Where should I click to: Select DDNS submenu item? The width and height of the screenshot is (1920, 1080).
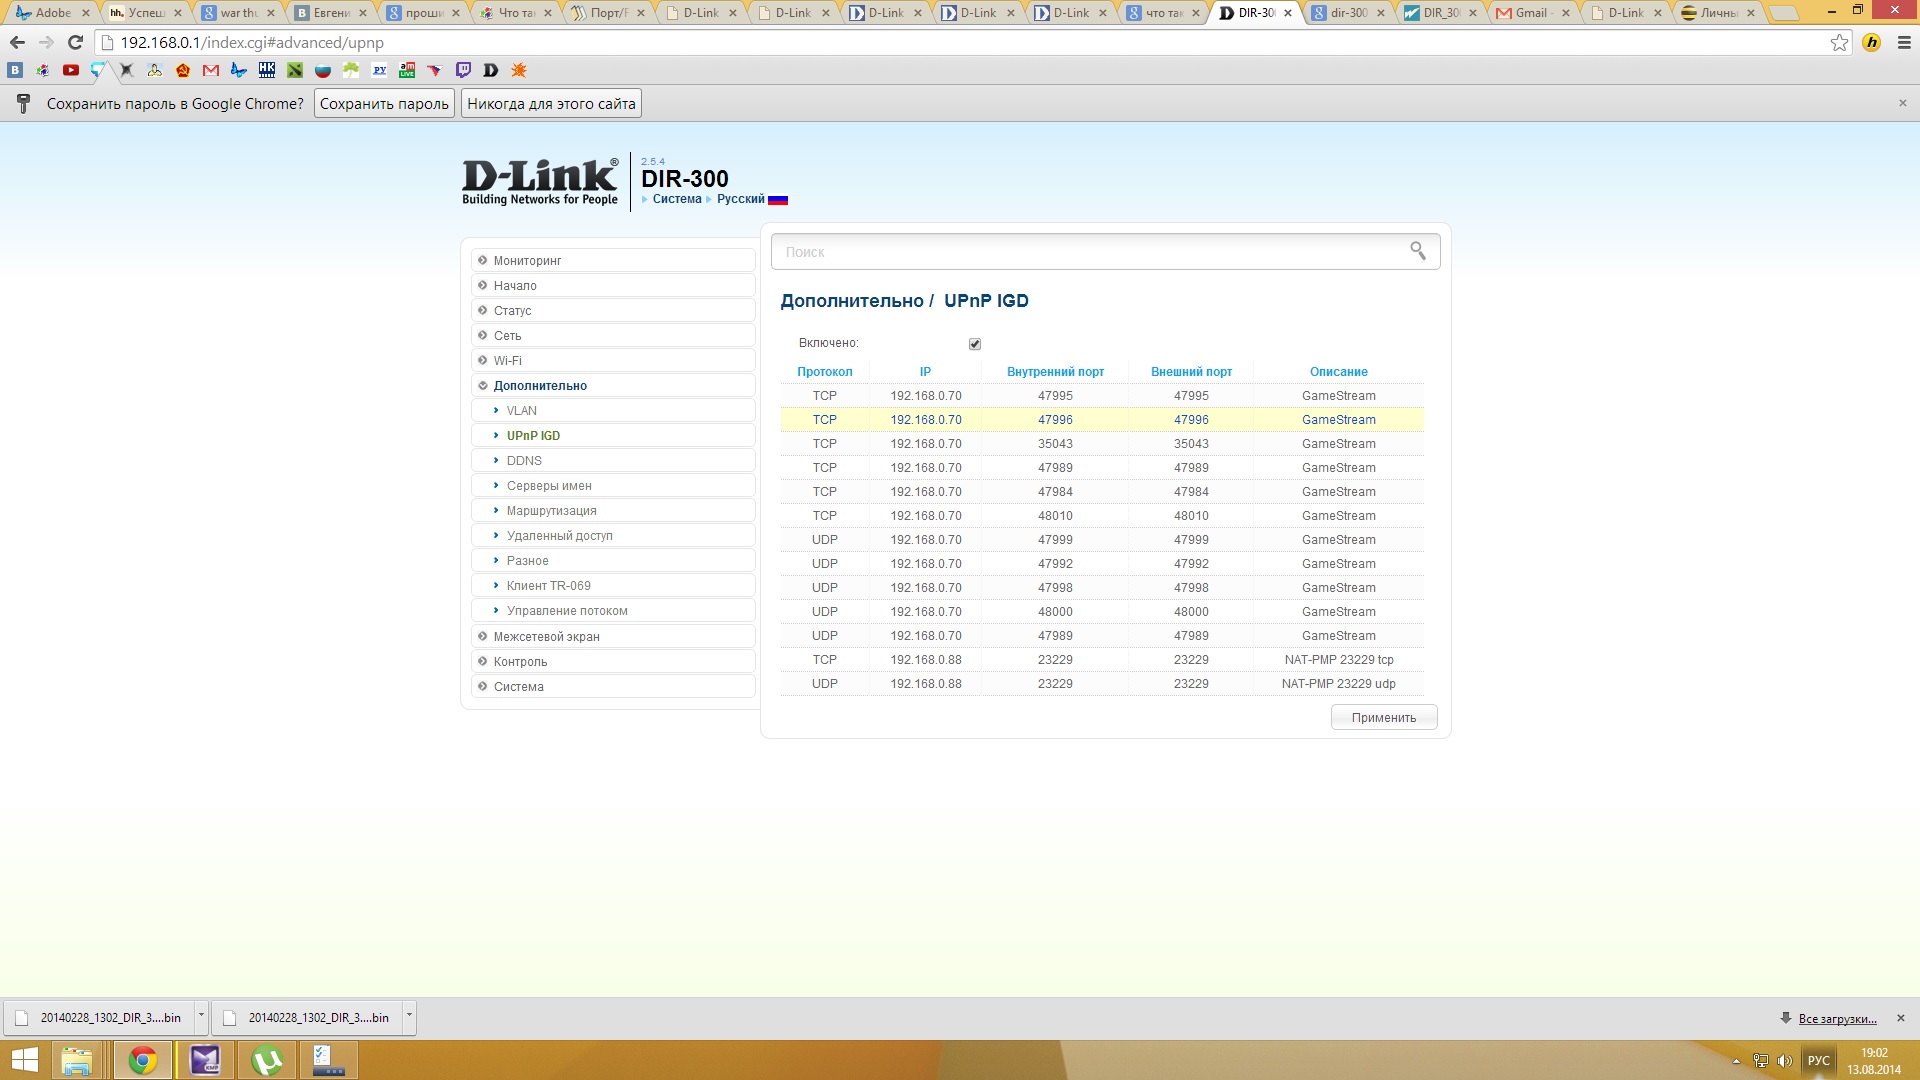pos(524,461)
